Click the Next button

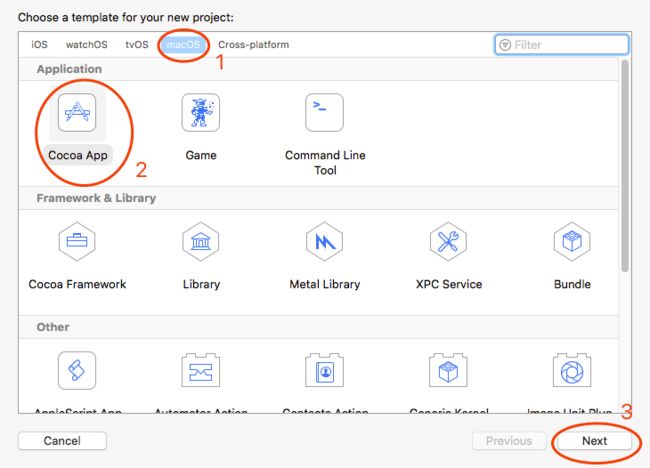point(594,441)
